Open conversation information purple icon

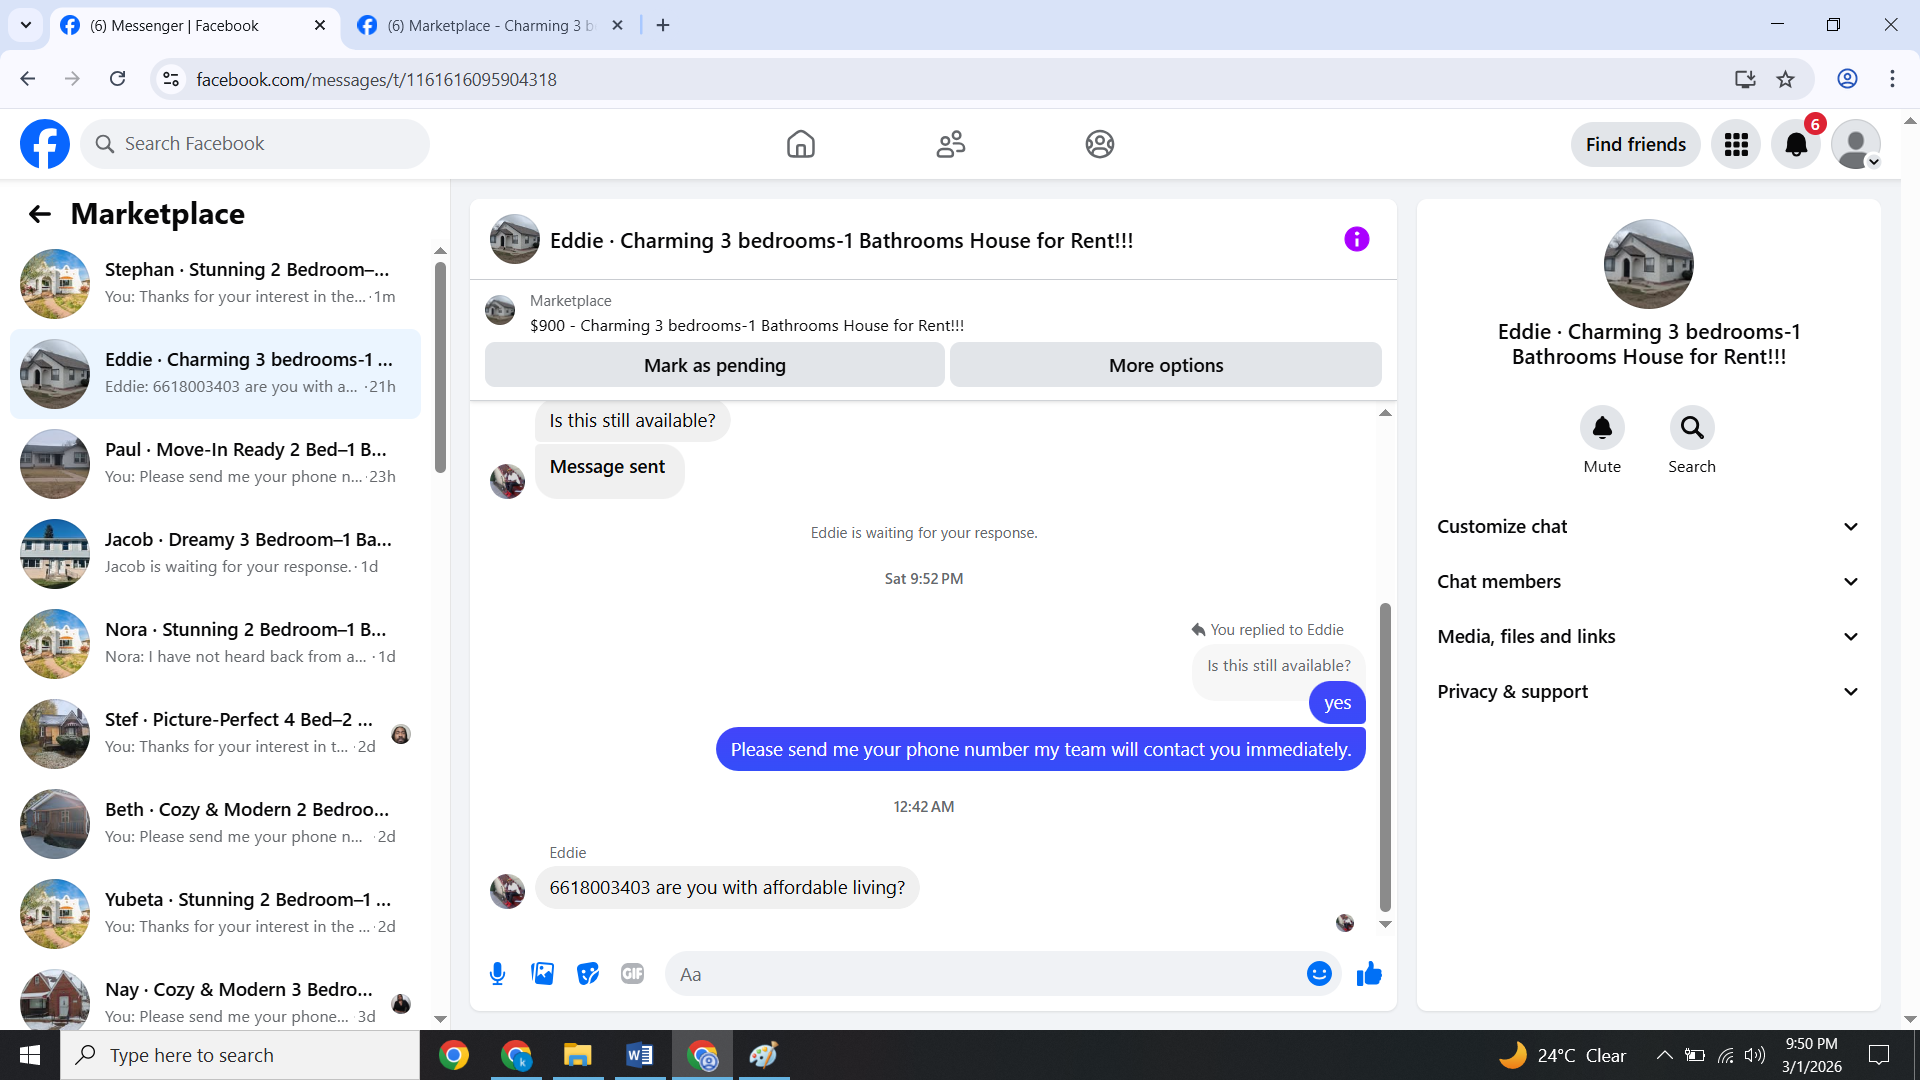pos(1356,239)
